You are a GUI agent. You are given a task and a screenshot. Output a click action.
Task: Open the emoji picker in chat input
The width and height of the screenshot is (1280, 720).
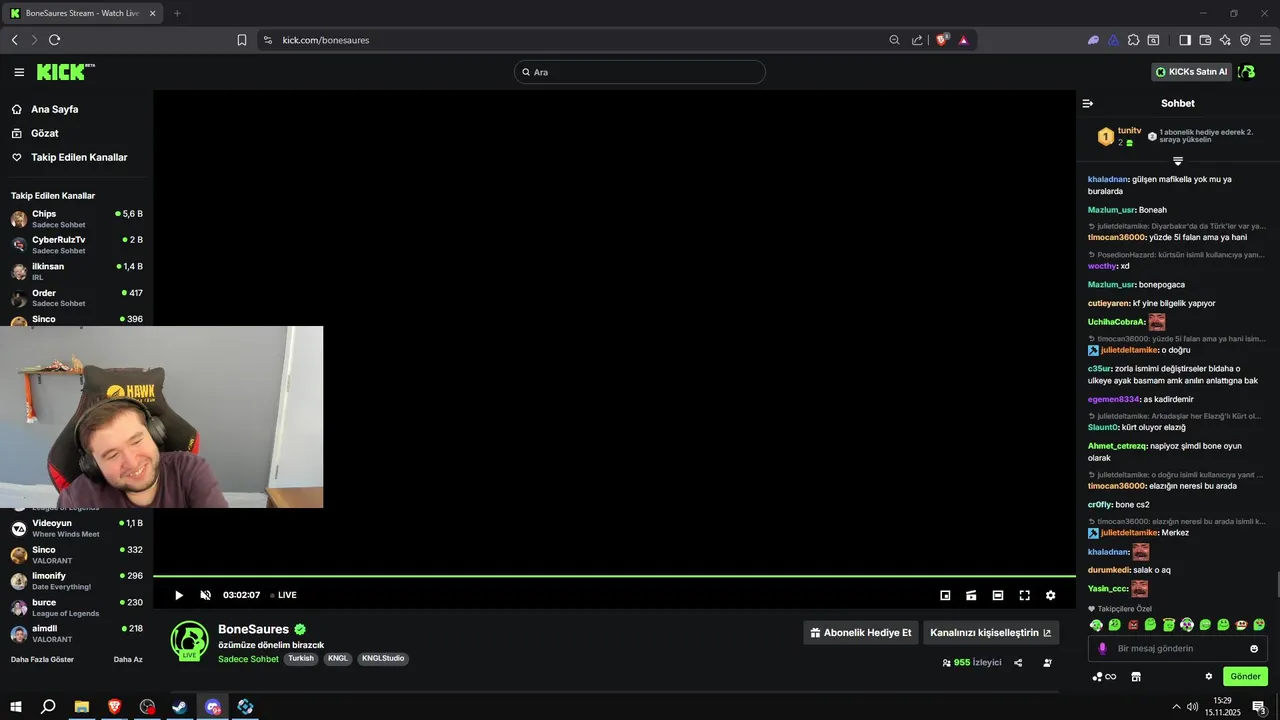coord(1254,648)
